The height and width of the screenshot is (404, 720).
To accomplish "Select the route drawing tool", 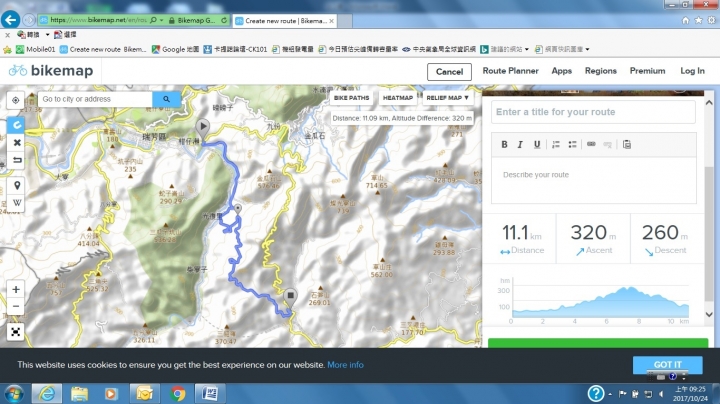I will [x=17, y=125].
